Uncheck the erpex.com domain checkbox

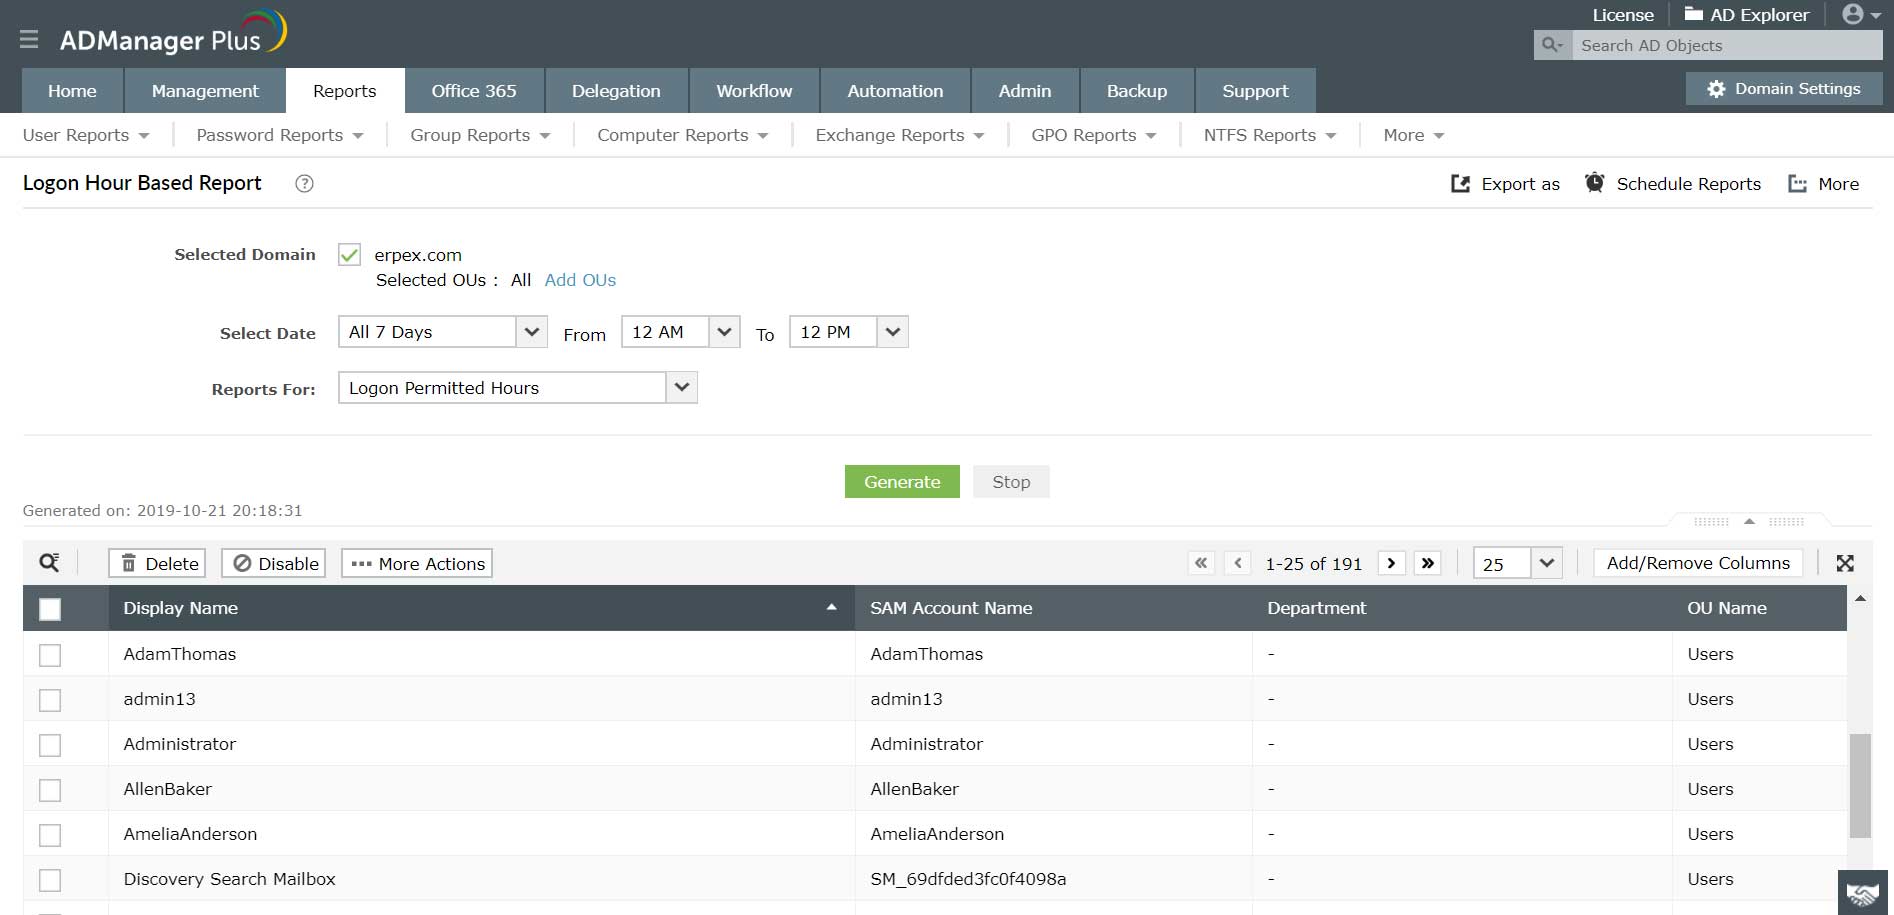click(x=349, y=255)
